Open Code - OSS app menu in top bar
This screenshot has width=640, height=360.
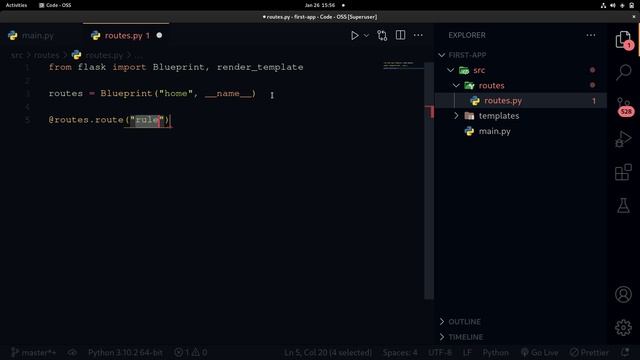point(55,5)
